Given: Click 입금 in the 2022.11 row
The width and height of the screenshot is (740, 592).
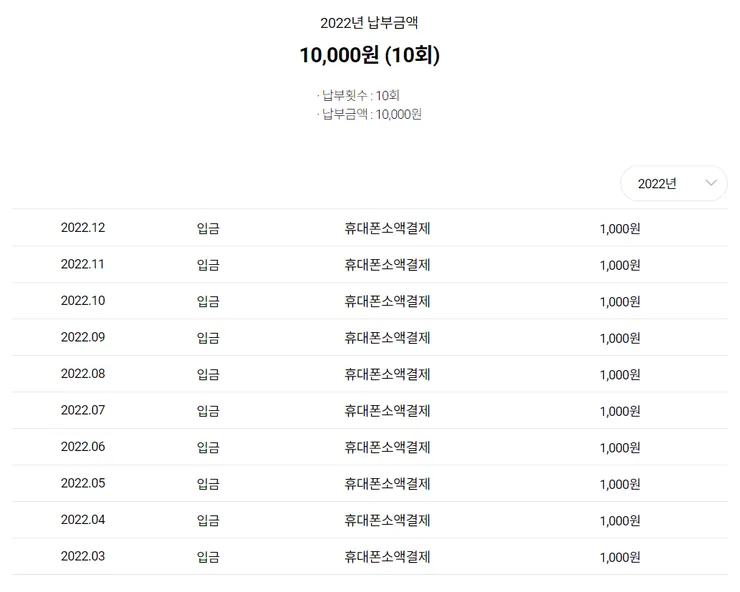Looking at the screenshot, I should pos(208,265).
